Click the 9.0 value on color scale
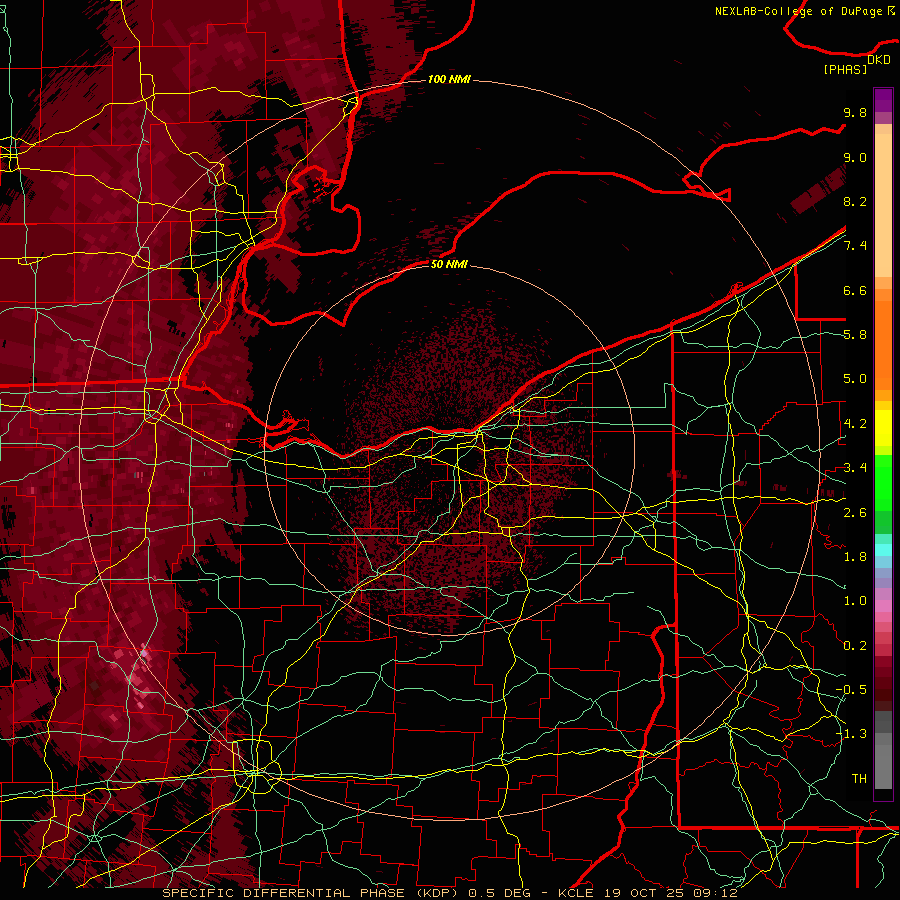The width and height of the screenshot is (900, 900). coord(855,157)
